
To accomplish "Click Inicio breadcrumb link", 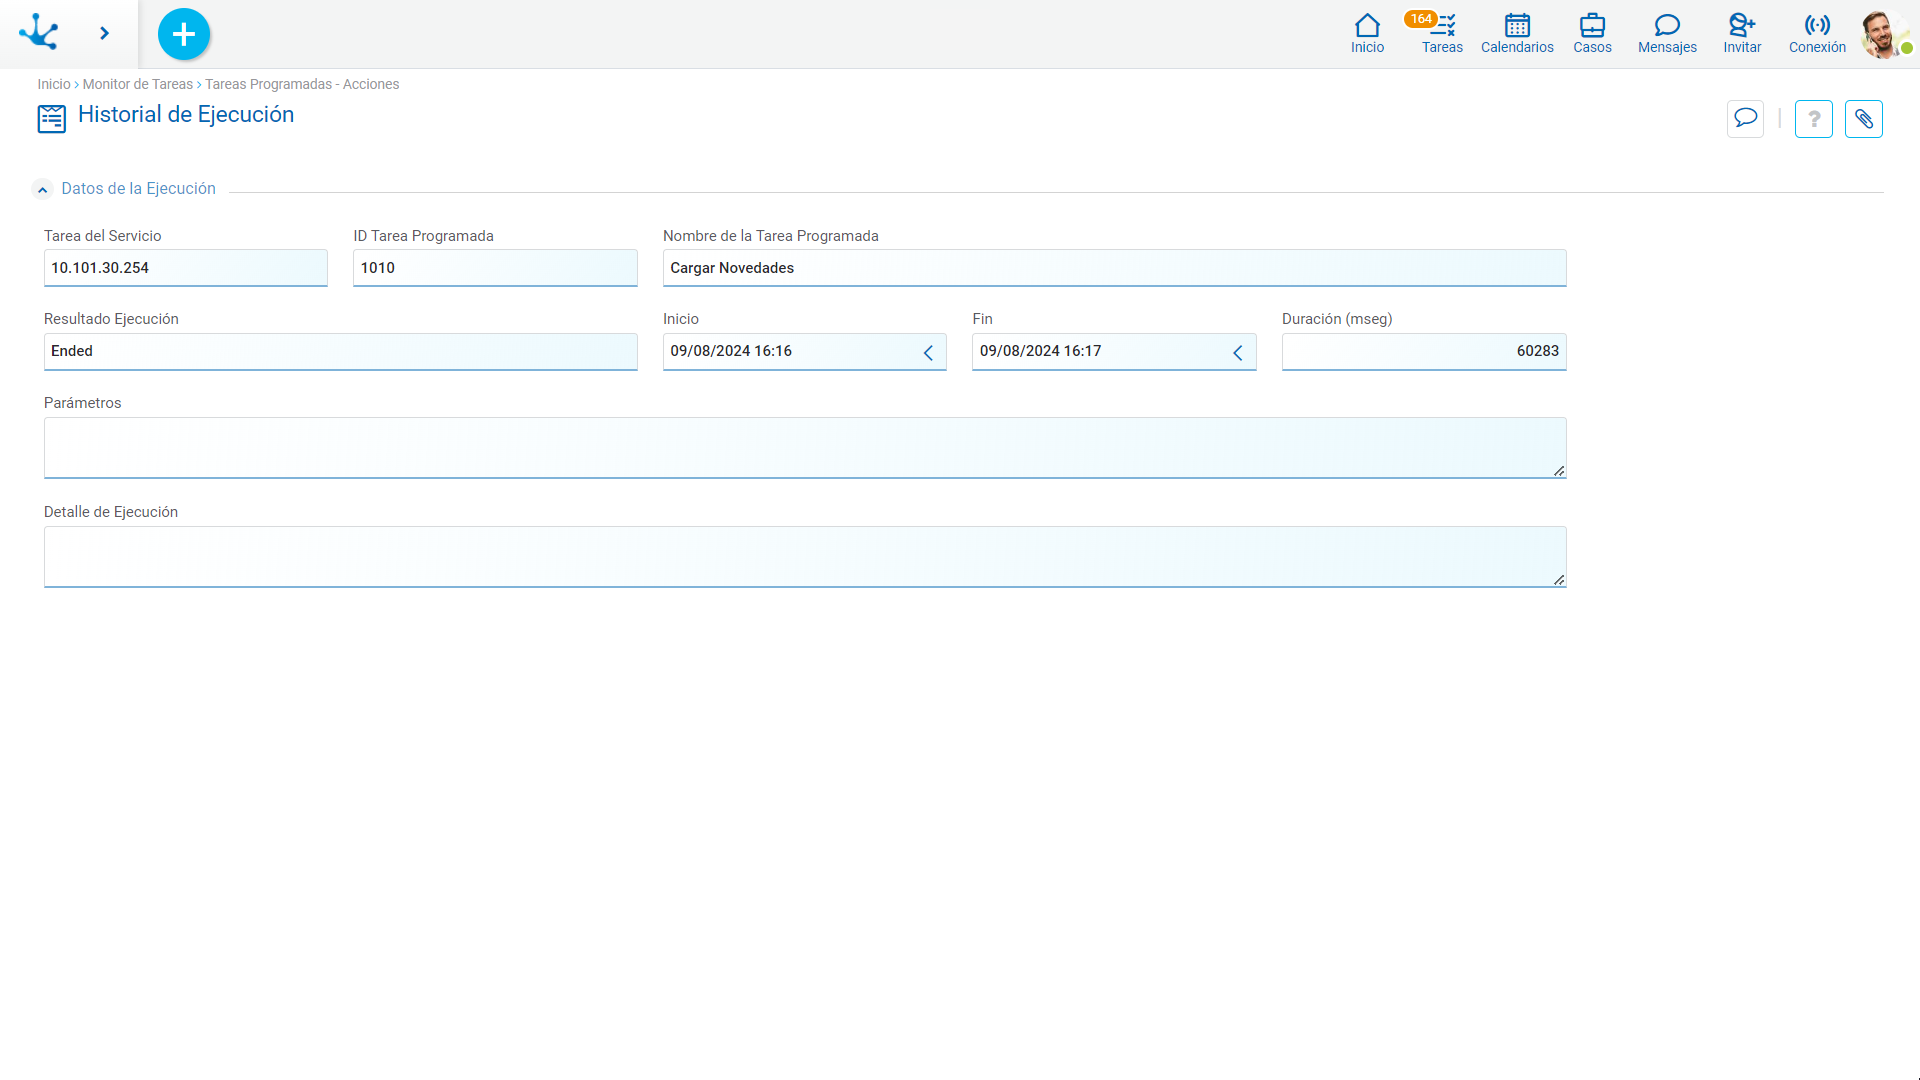I will tap(54, 84).
